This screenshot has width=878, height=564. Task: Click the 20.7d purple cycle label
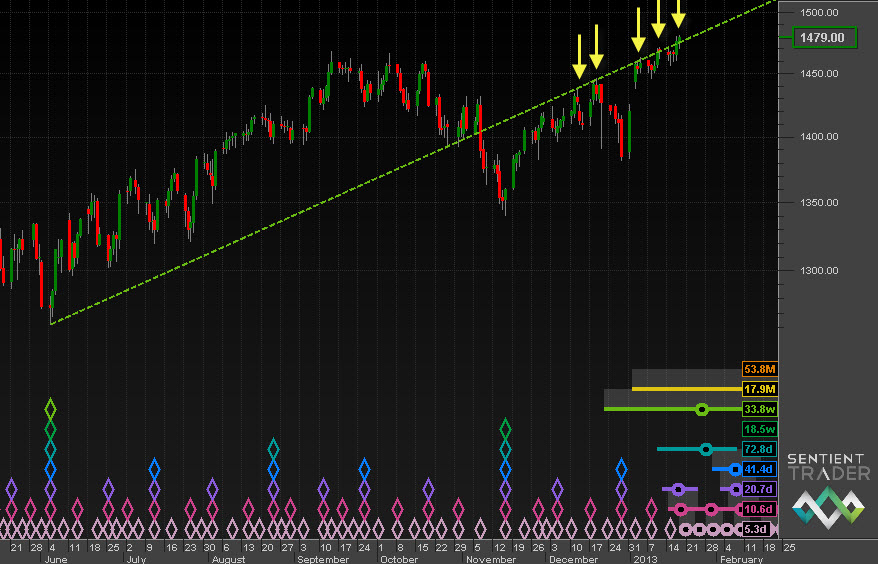point(759,489)
